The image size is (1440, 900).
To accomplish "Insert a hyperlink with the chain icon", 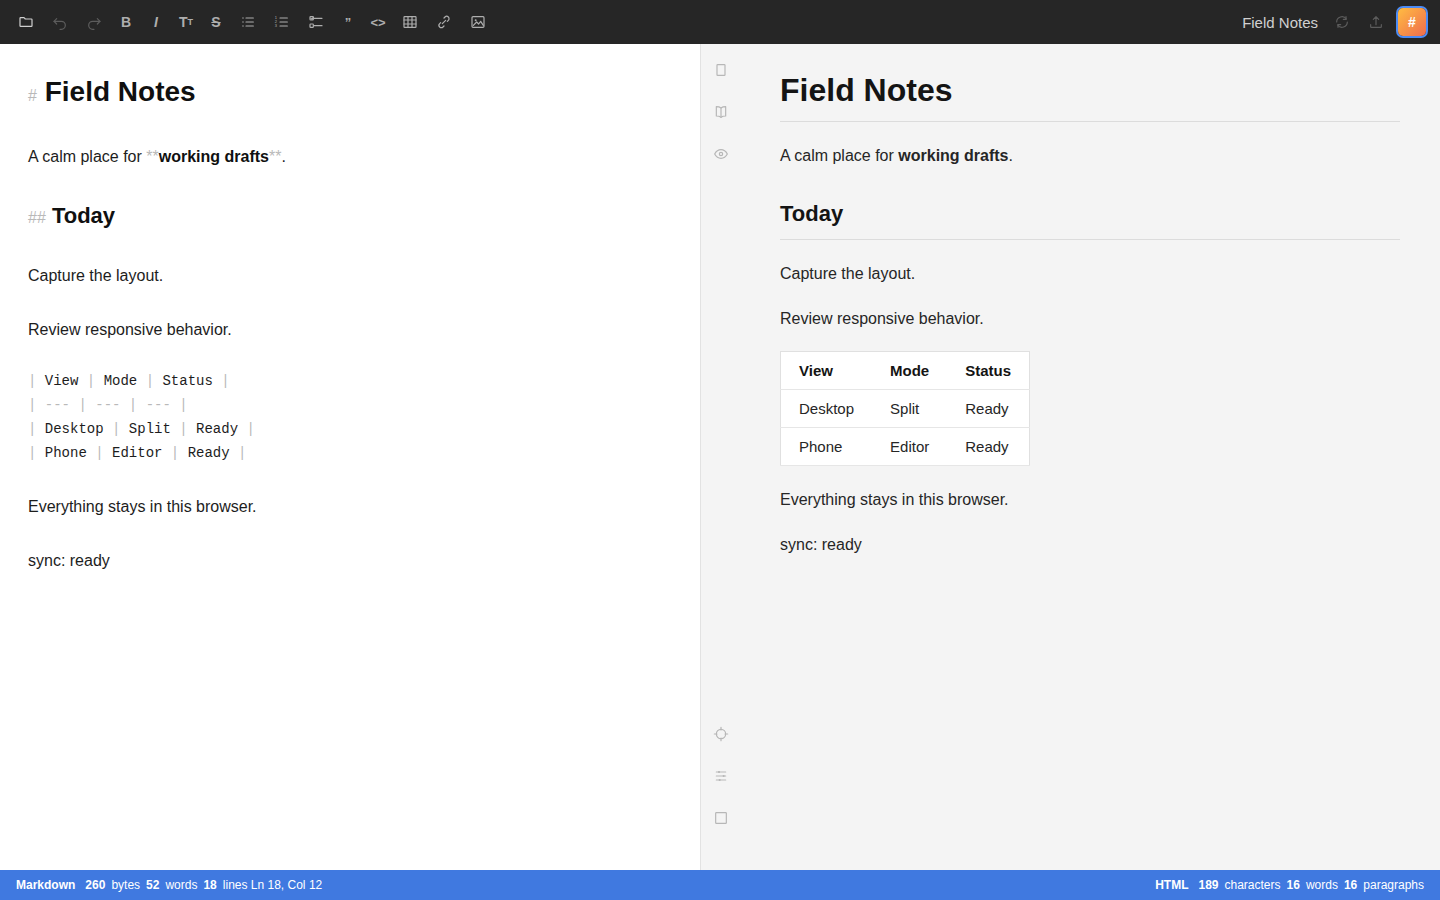I will 444,22.
